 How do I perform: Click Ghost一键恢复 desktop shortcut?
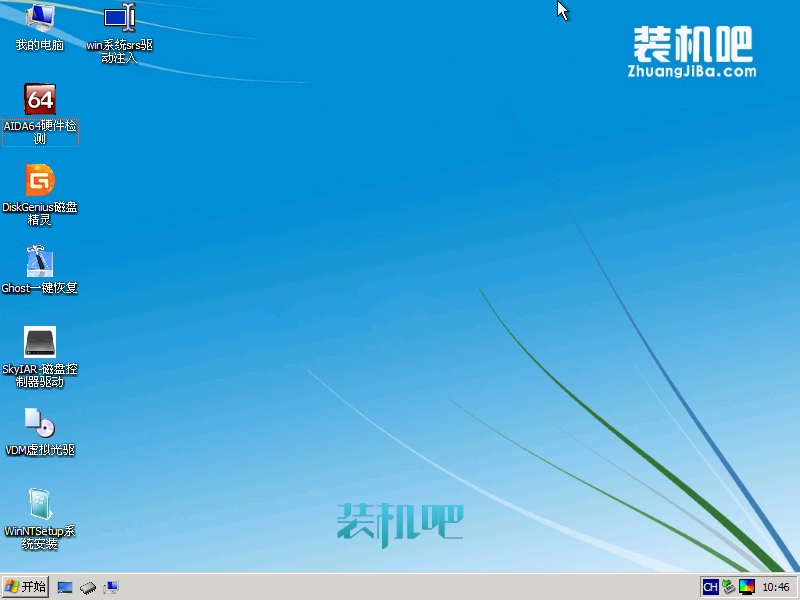[x=39, y=261]
